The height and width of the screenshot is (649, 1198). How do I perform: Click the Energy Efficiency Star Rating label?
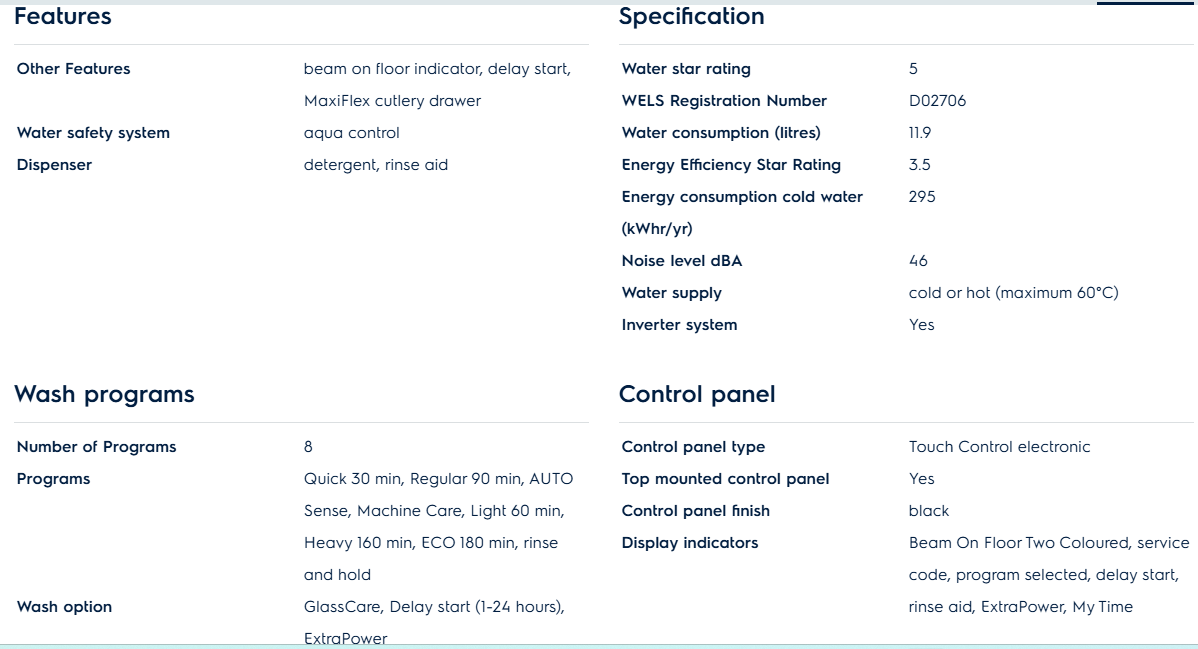(x=731, y=165)
